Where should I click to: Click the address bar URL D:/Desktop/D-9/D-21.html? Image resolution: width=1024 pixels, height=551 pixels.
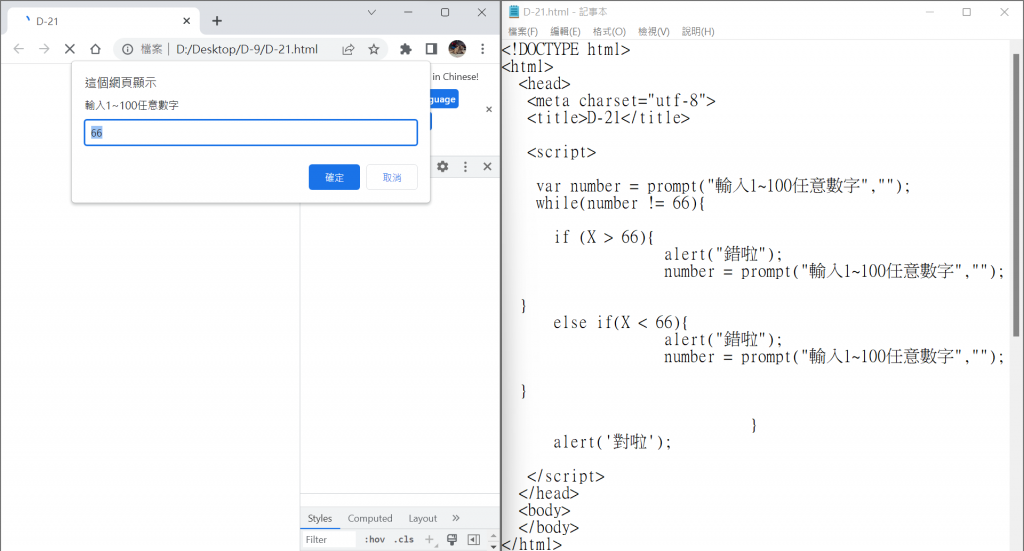(247, 49)
